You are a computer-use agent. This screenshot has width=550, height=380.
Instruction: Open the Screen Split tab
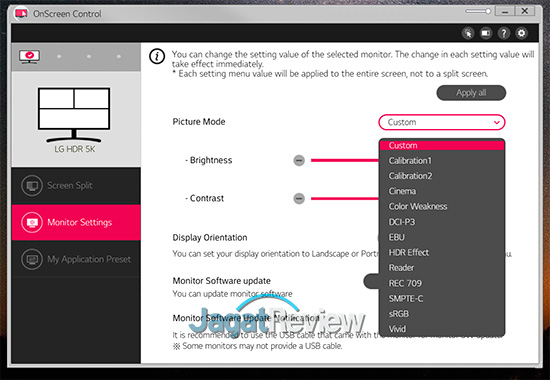click(76, 186)
